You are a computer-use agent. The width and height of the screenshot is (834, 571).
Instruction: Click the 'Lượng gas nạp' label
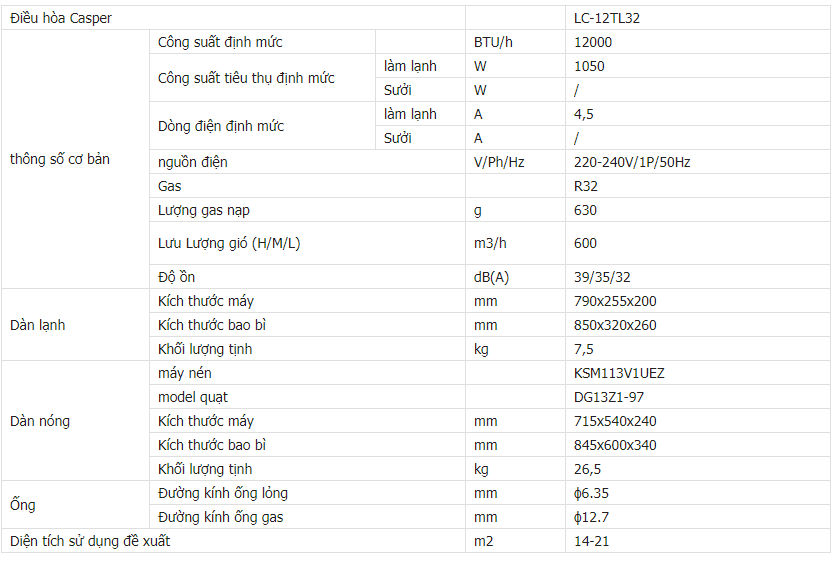[x=205, y=210]
